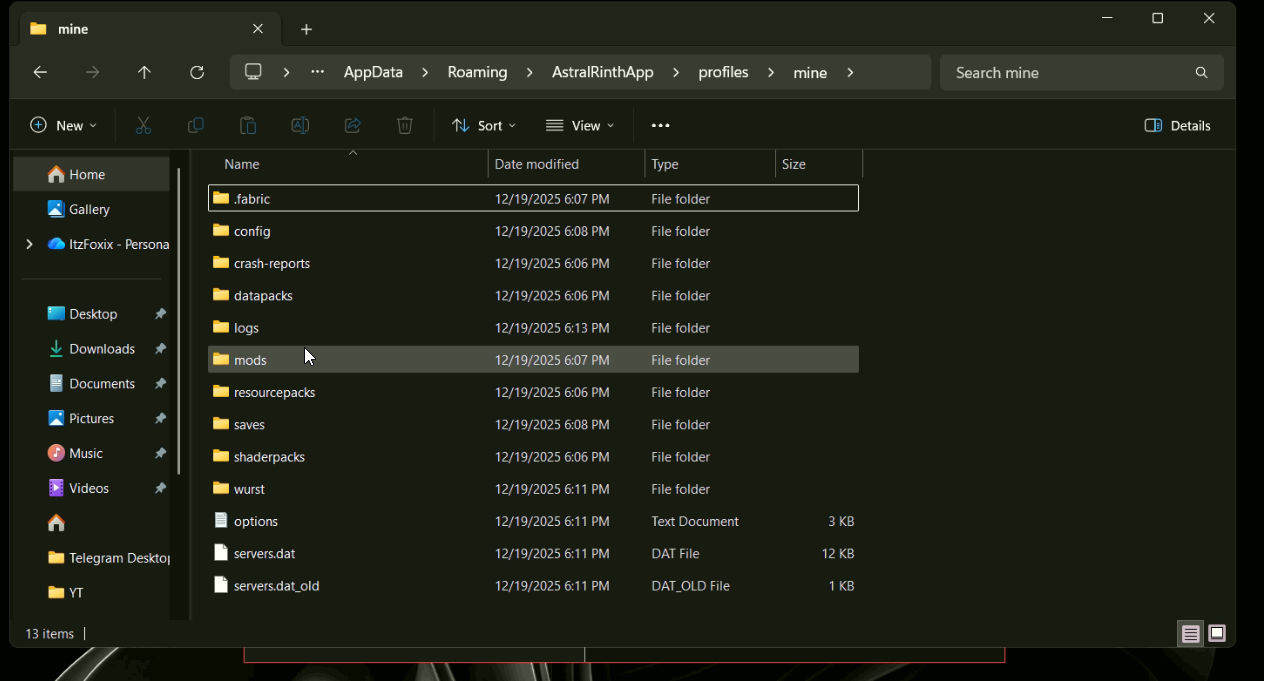Image resolution: width=1264 pixels, height=681 pixels.
Task: Refresh the current folder view
Action: [197, 72]
